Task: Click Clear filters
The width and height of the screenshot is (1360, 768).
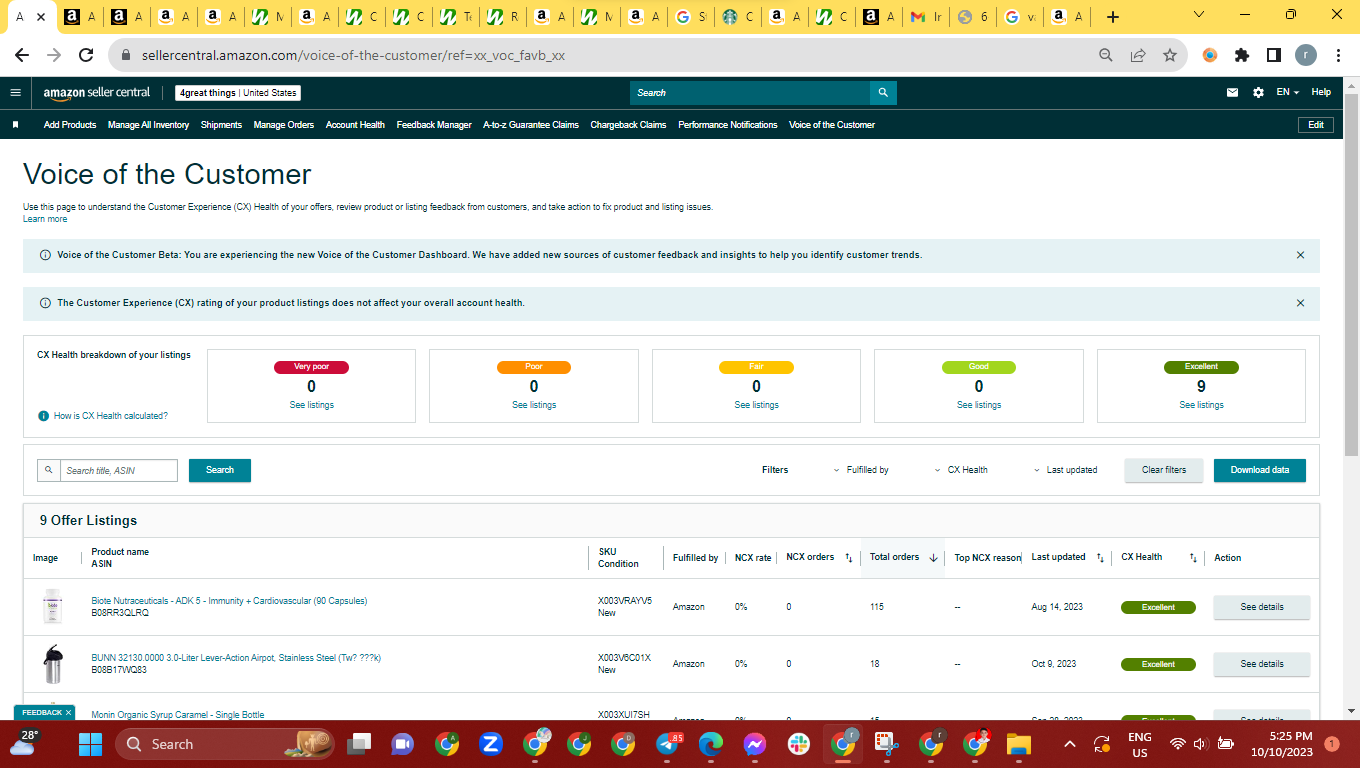Action: coord(1164,470)
